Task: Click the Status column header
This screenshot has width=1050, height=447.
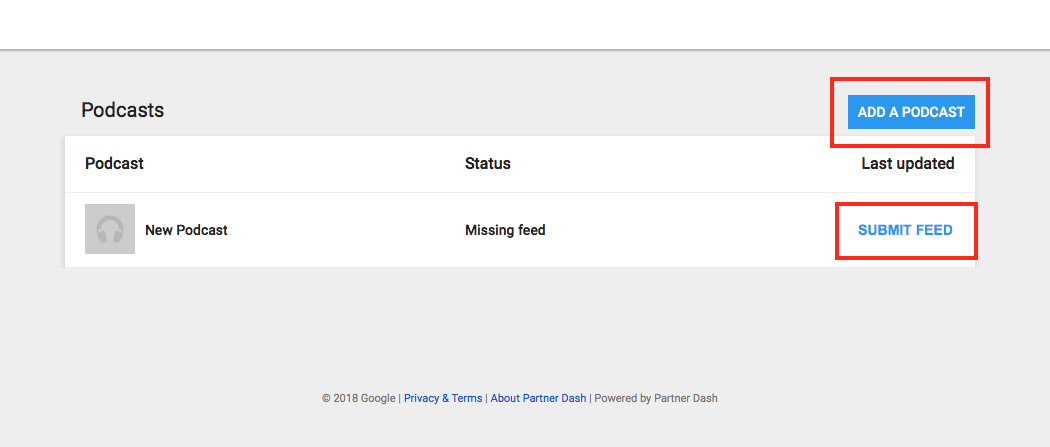Action: click(x=488, y=163)
